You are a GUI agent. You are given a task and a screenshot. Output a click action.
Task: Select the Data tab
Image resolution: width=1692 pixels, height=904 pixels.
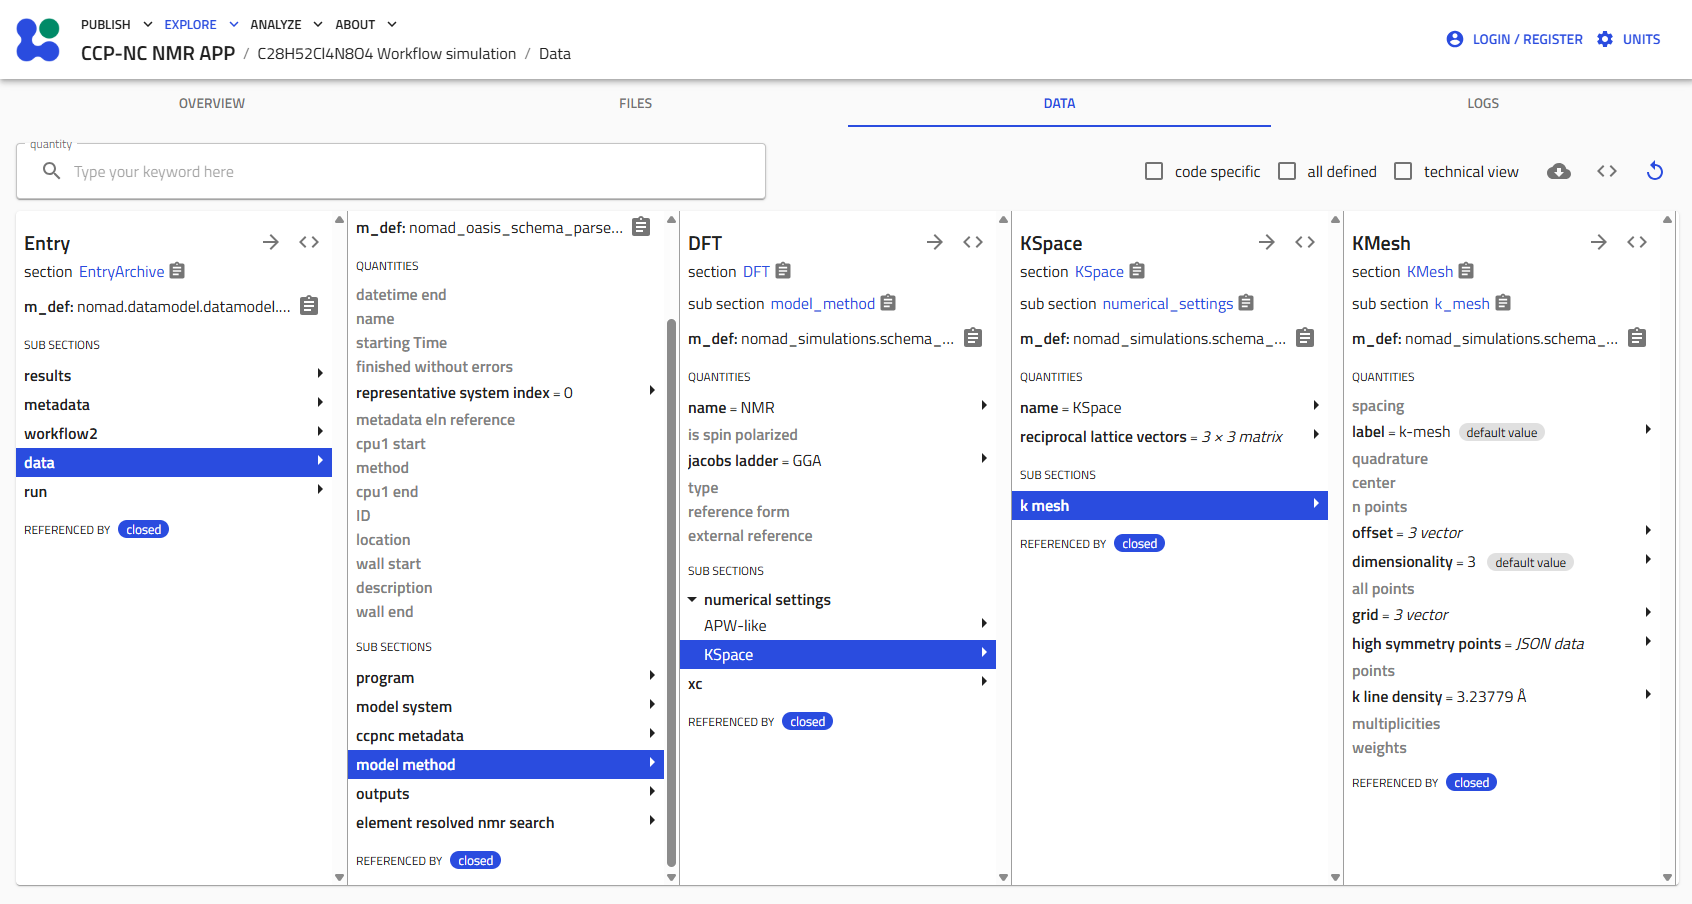coord(1059,103)
